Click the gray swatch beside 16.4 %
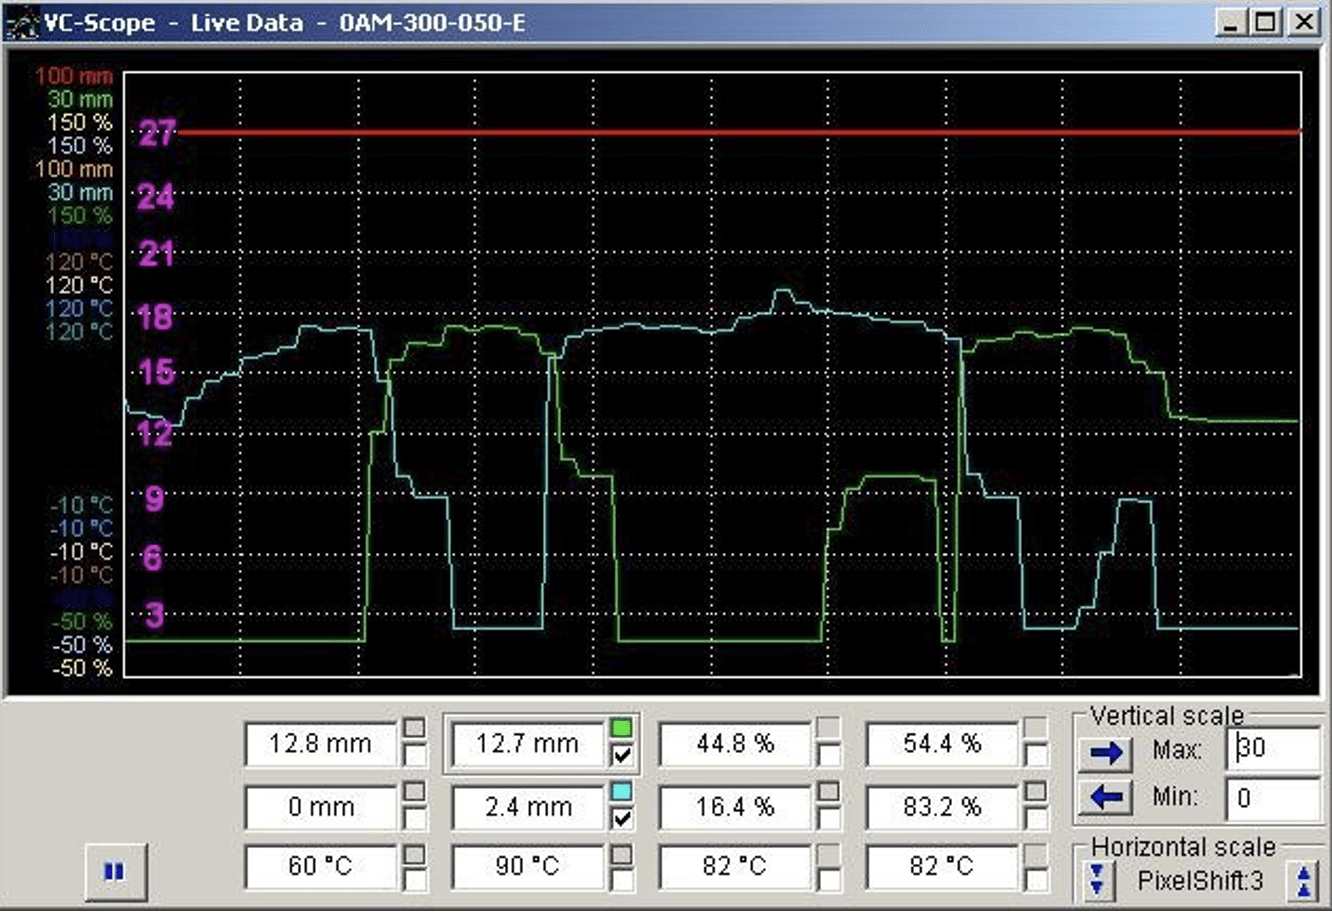Screen dimensions: 1332x914 click(828, 792)
